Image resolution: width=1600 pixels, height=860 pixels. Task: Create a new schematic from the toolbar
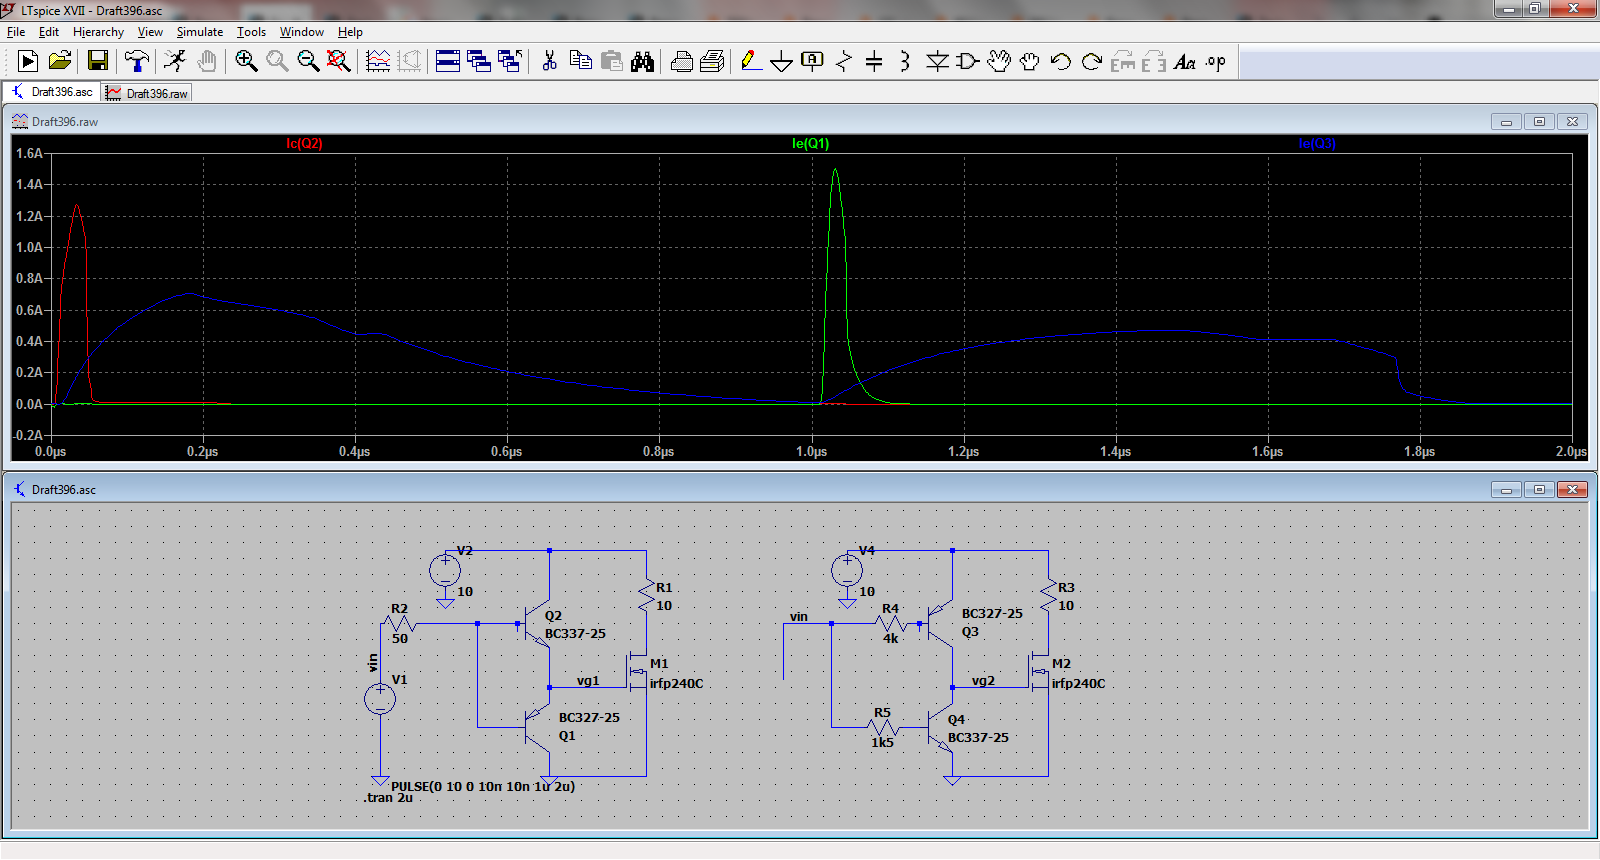[28, 62]
